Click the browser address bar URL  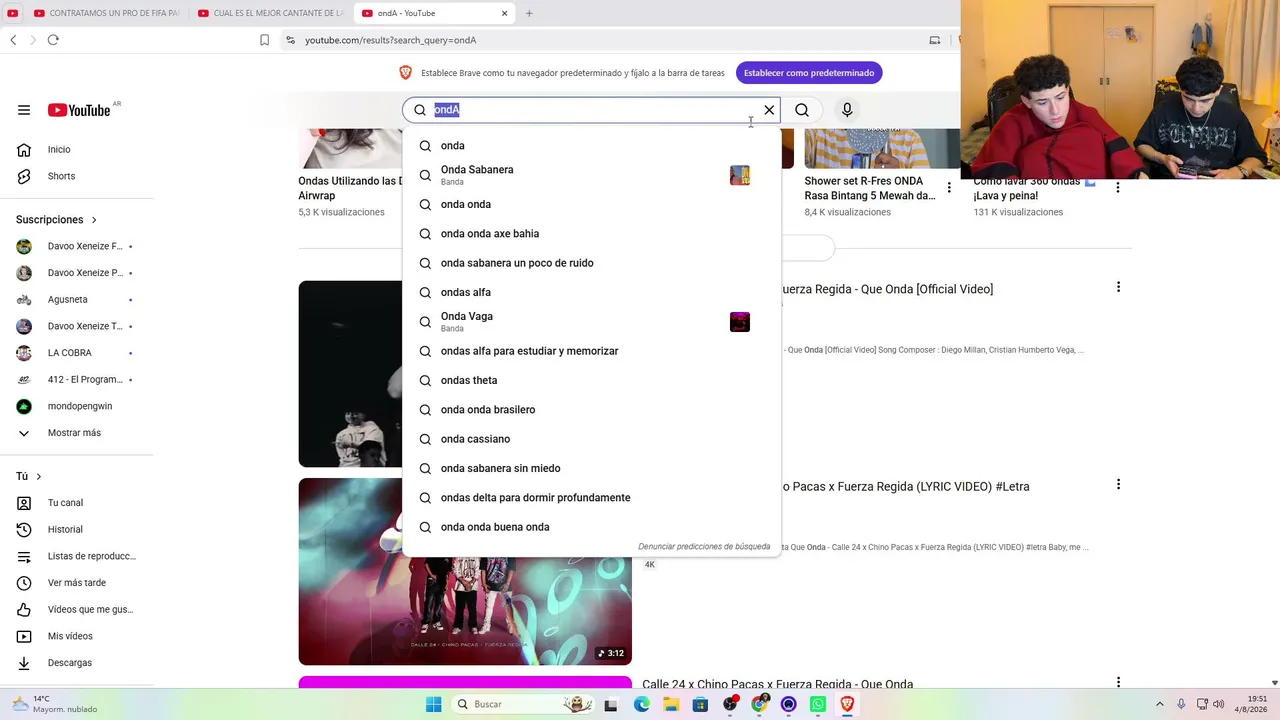coord(390,40)
